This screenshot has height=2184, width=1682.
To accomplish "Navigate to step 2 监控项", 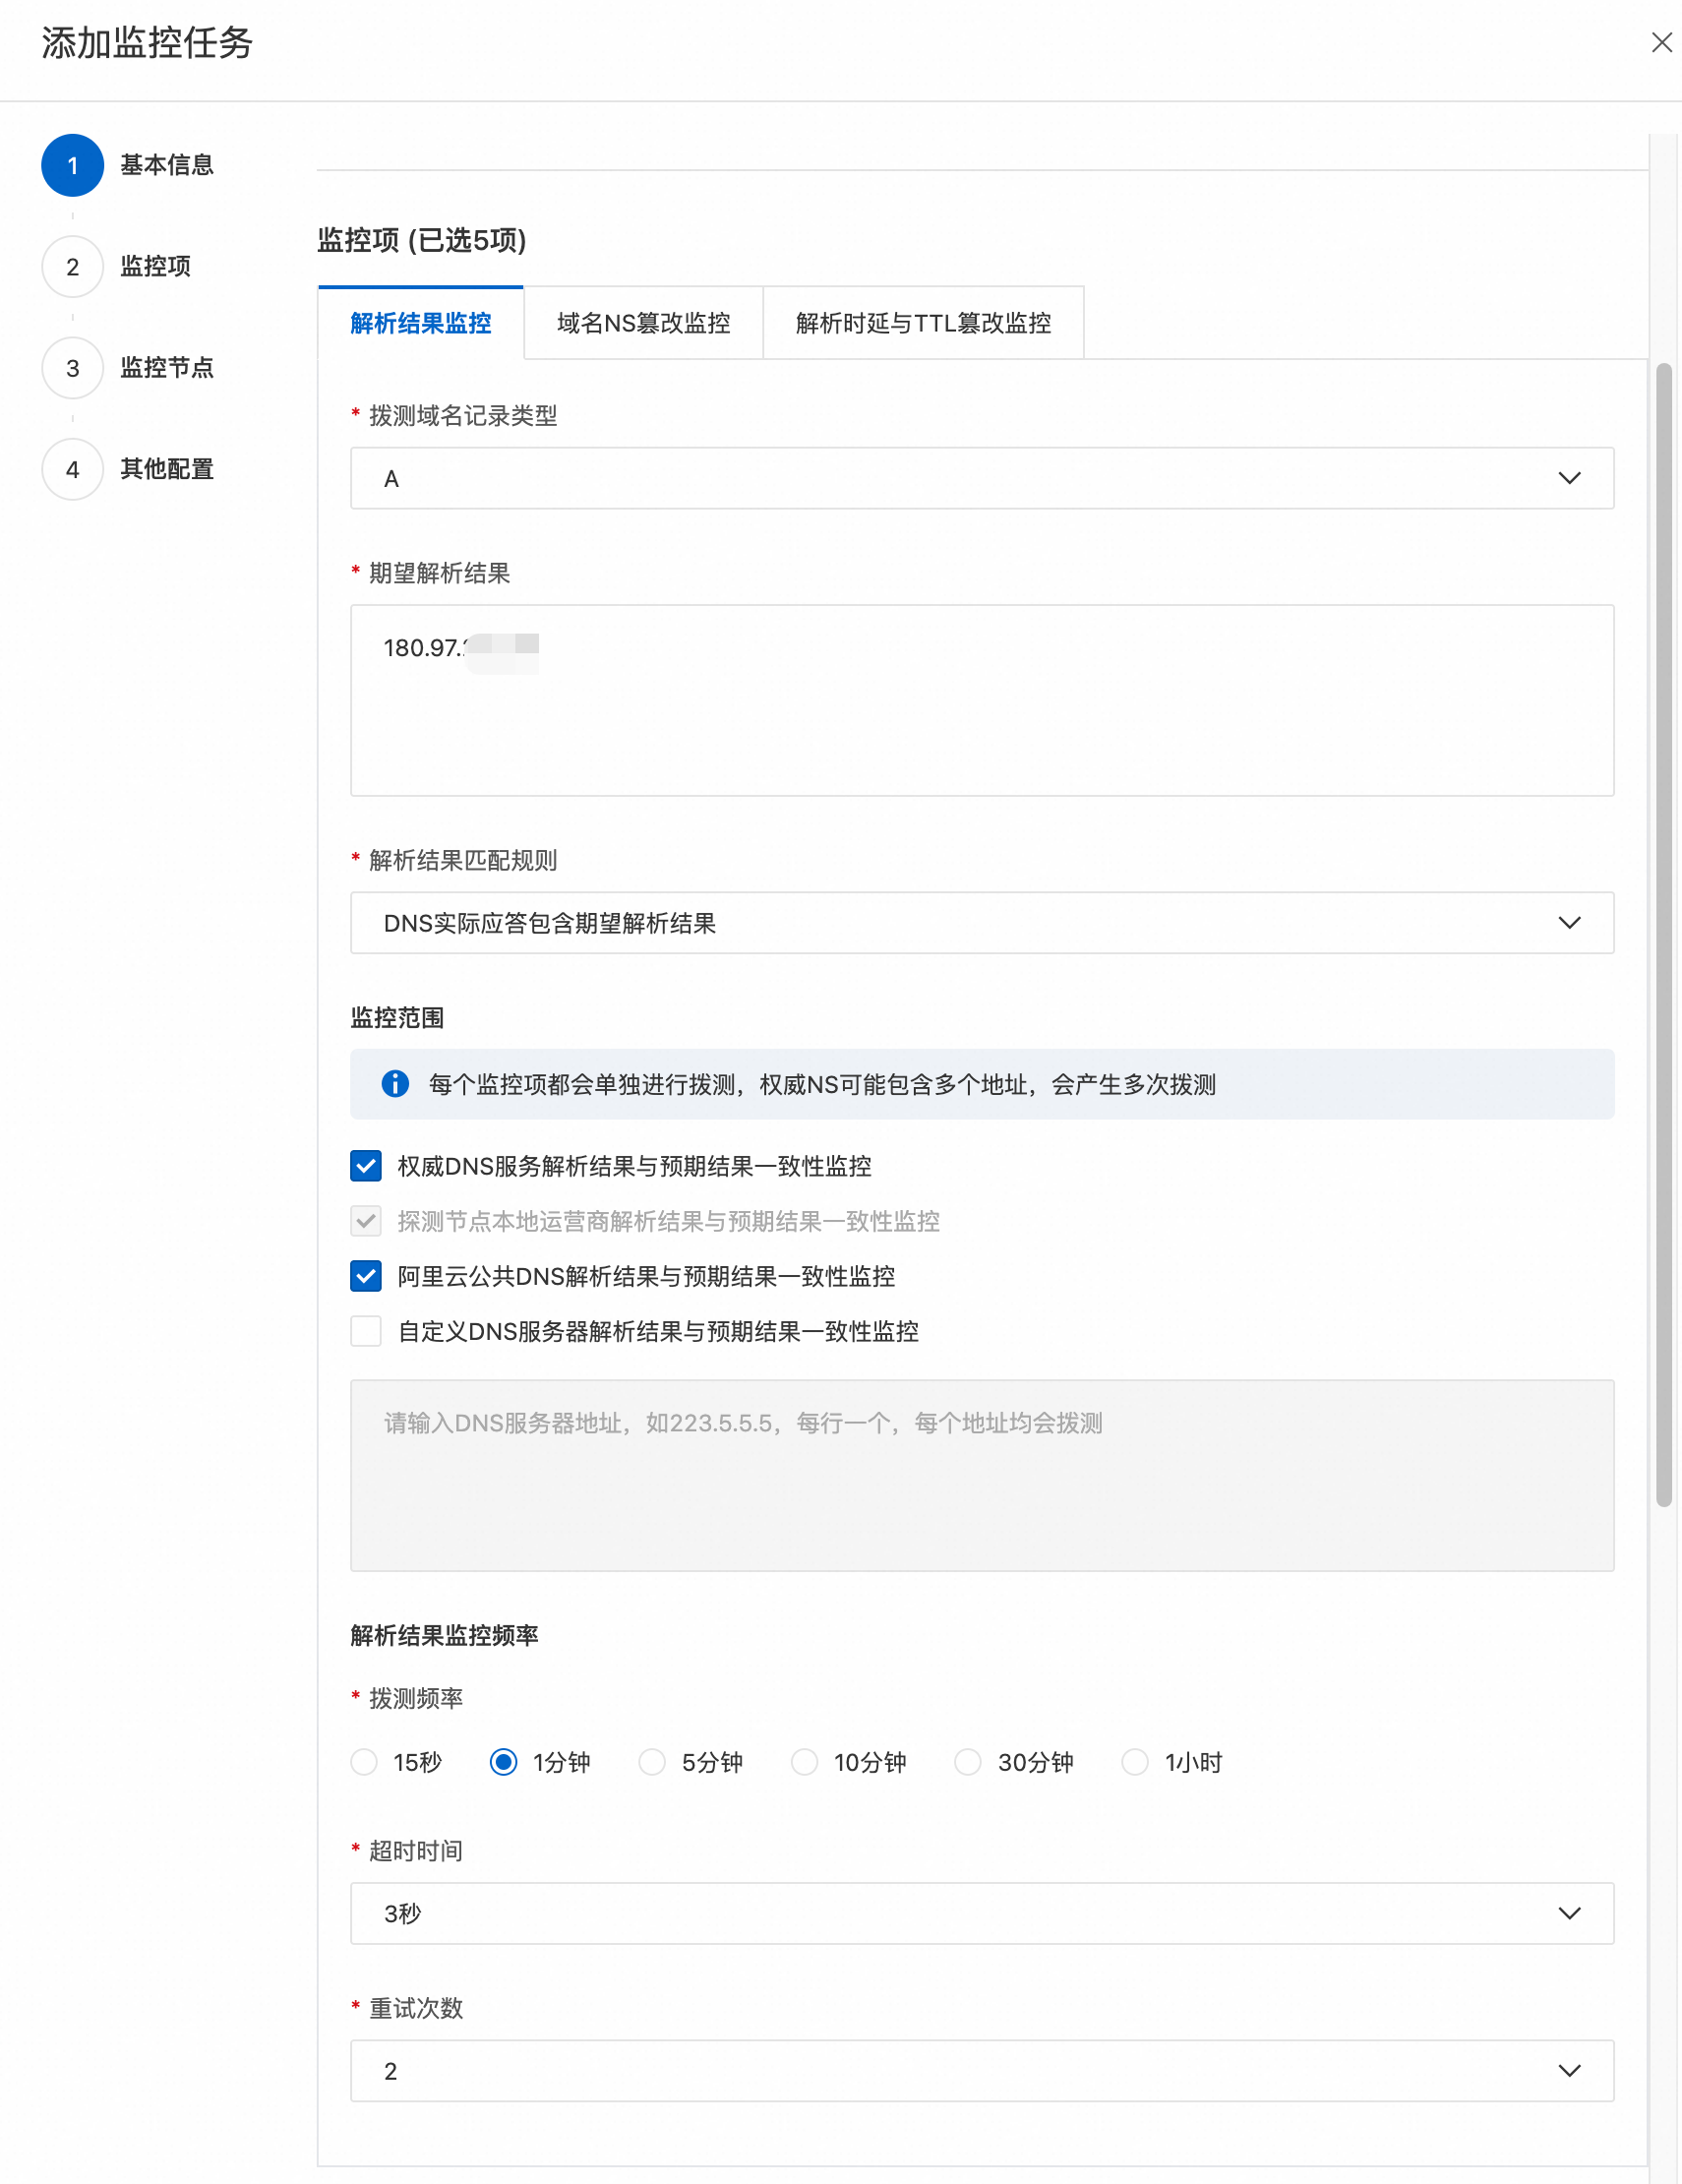I will pos(71,267).
